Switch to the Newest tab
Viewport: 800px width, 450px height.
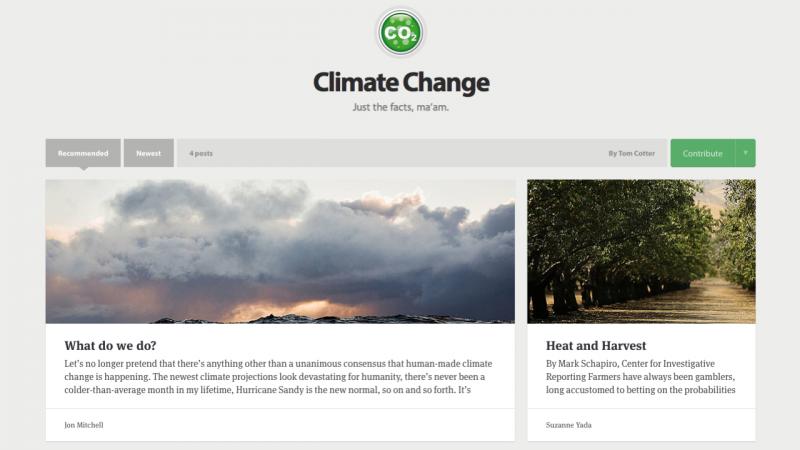(148, 153)
